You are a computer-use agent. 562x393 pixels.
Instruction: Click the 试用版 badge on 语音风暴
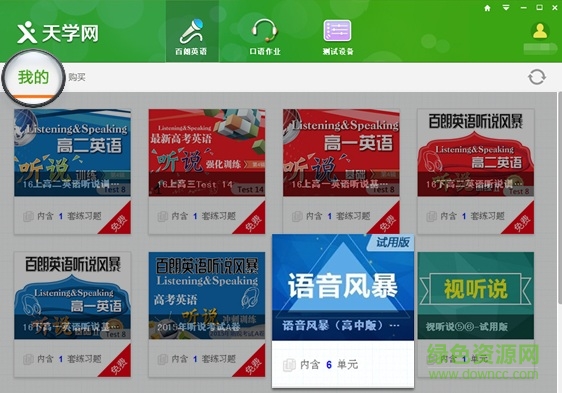[391, 243]
